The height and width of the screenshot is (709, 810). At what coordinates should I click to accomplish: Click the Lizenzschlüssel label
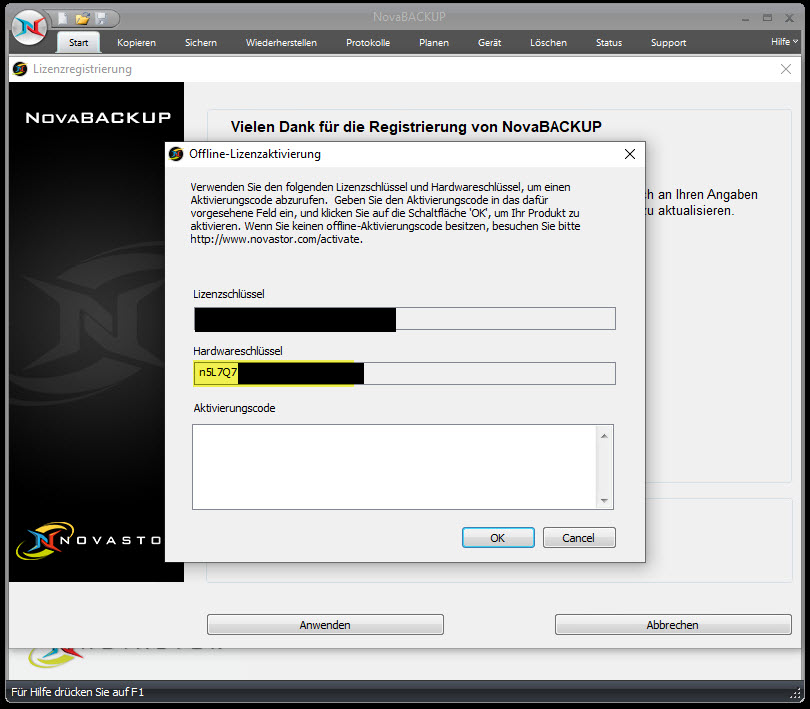click(229, 294)
